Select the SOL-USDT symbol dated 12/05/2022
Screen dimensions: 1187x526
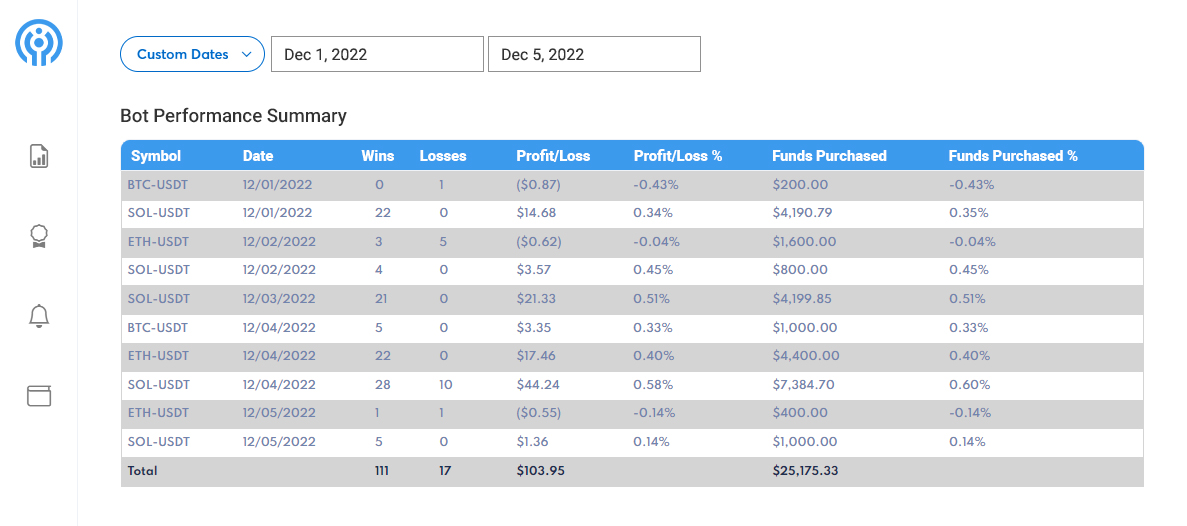tap(158, 442)
